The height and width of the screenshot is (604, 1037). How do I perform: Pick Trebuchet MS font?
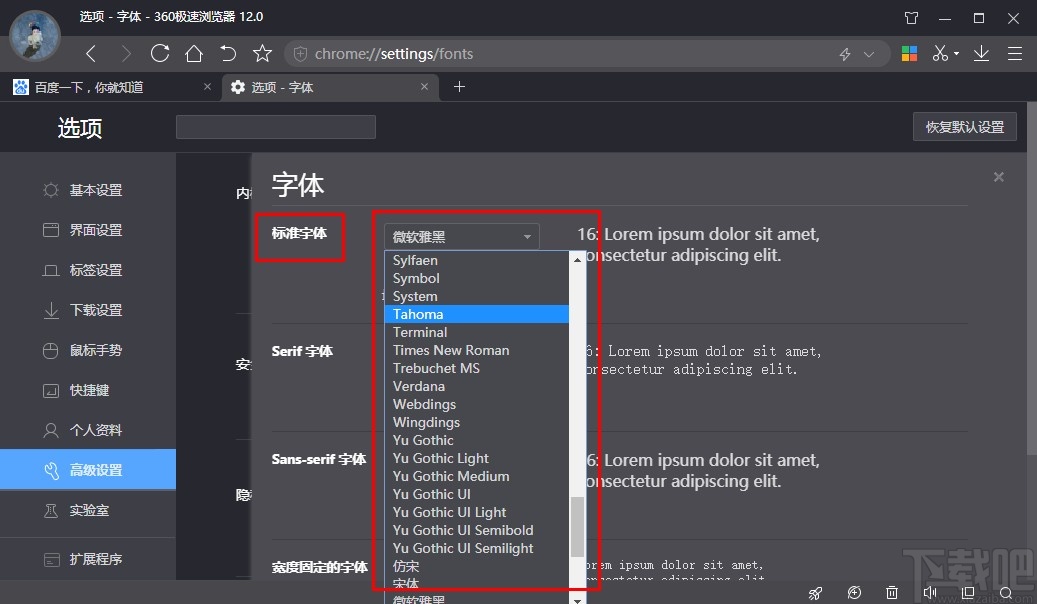tap(477, 368)
